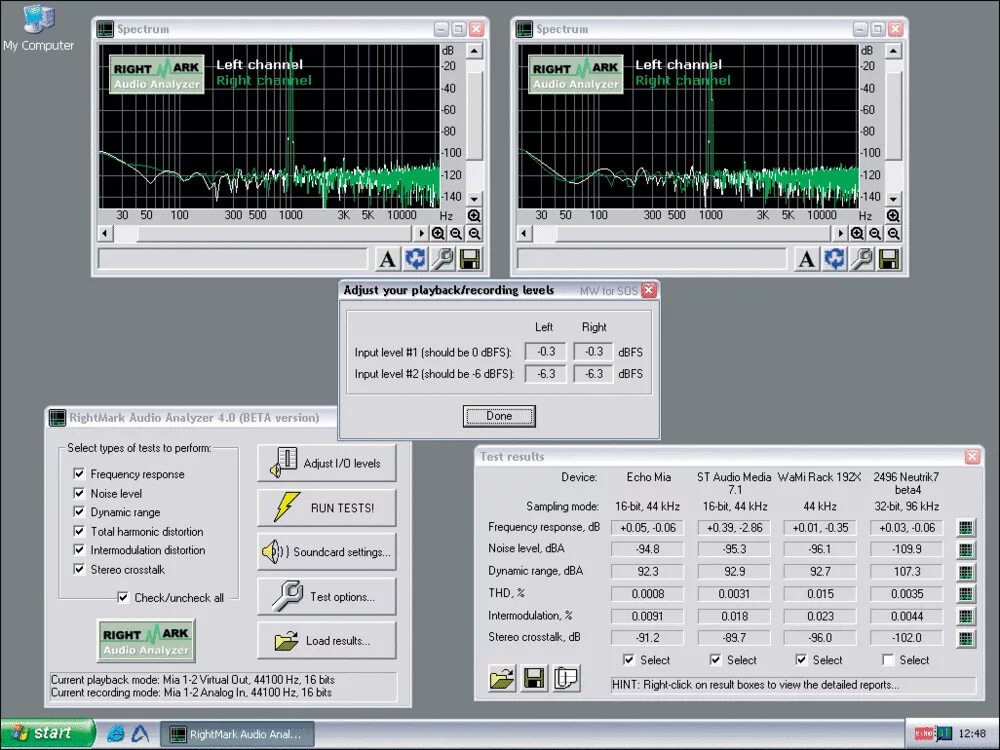Open the graph icon for the Dynamic range row
This screenshot has height=750, width=1000.
click(966, 571)
